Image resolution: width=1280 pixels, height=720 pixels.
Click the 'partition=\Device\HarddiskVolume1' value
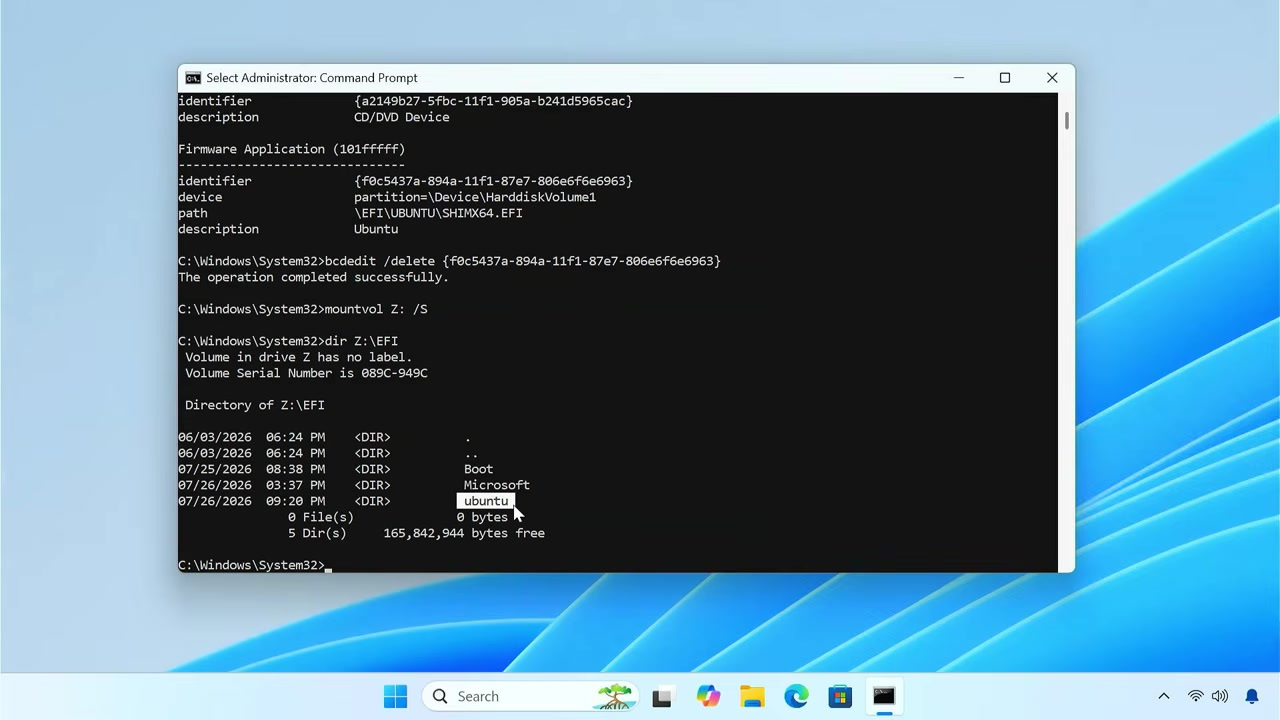475,197
